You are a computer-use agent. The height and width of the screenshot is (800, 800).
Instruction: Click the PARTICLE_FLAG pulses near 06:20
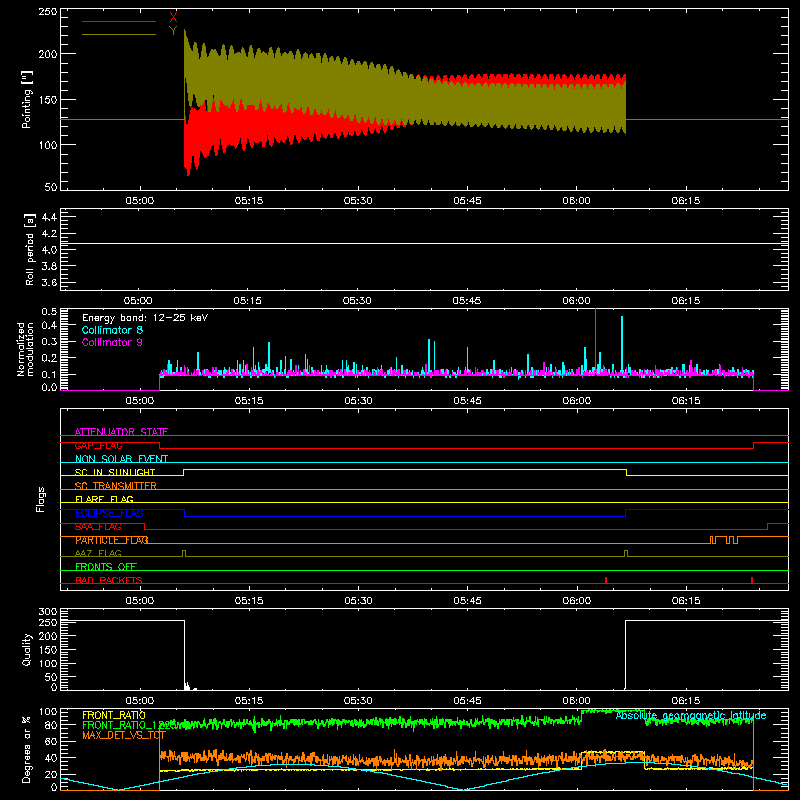724,540
